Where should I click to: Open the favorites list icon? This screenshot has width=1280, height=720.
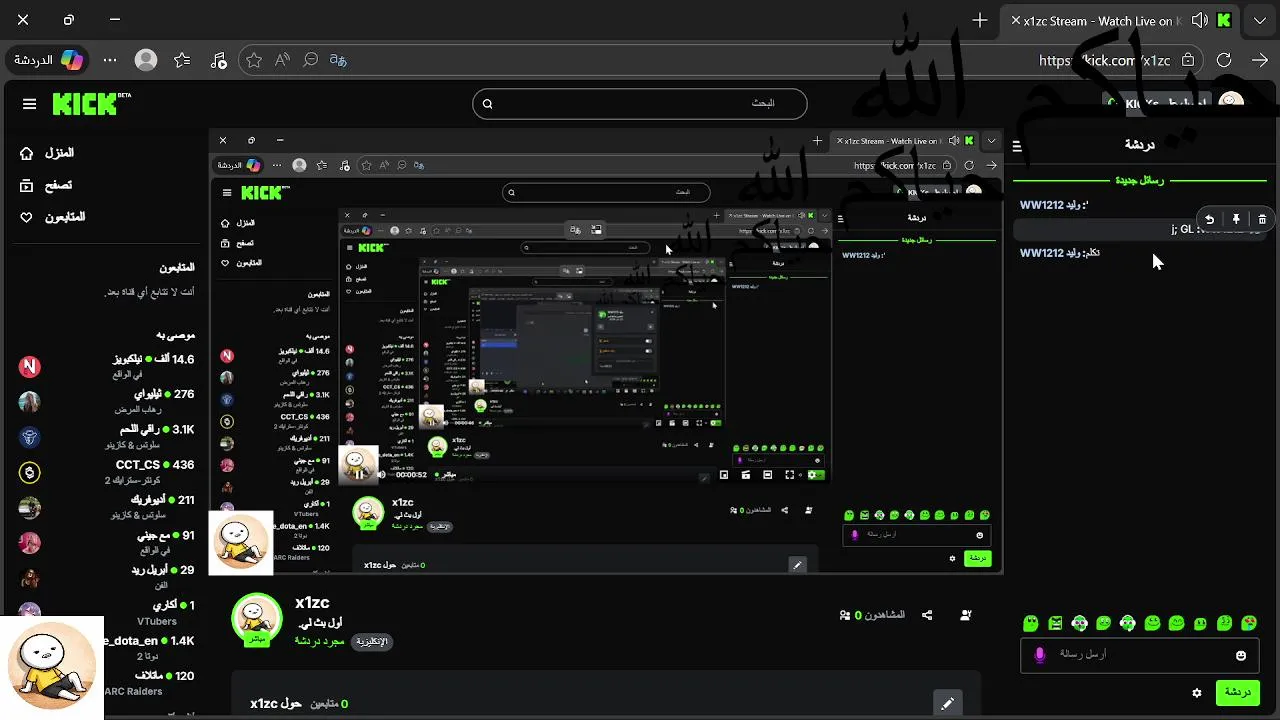pos(182,60)
